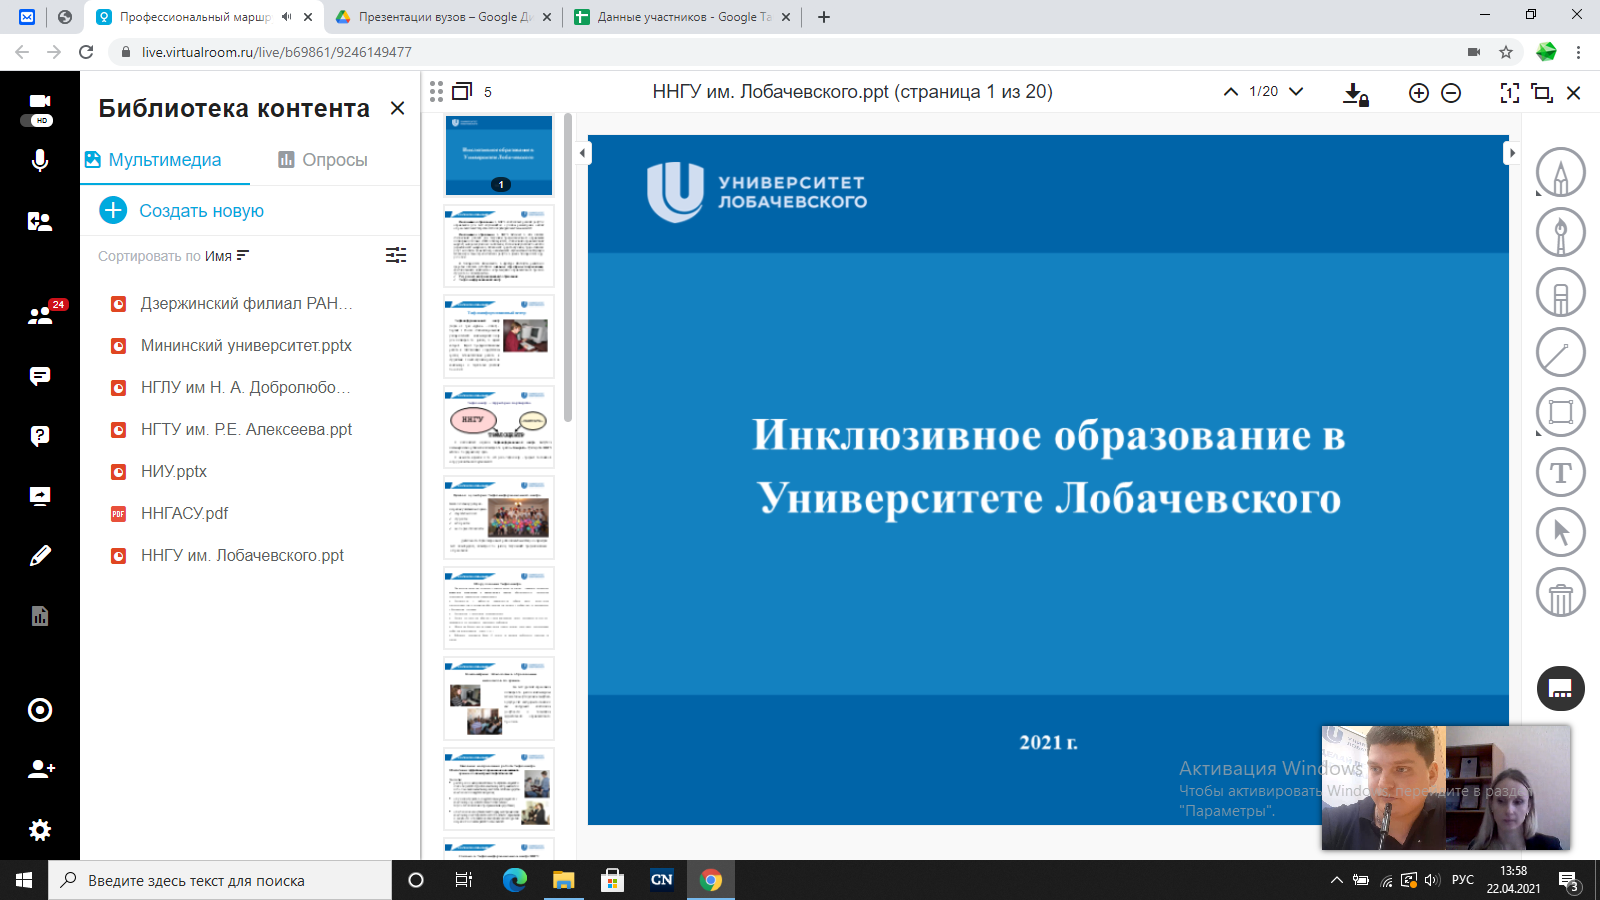Go to previous slide with up chevron
Image resolution: width=1600 pixels, height=900 pixels.
[1231, 92]
